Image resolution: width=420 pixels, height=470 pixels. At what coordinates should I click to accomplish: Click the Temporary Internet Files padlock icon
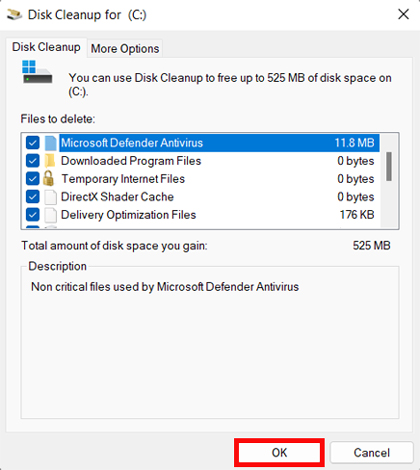coord(49,178)
